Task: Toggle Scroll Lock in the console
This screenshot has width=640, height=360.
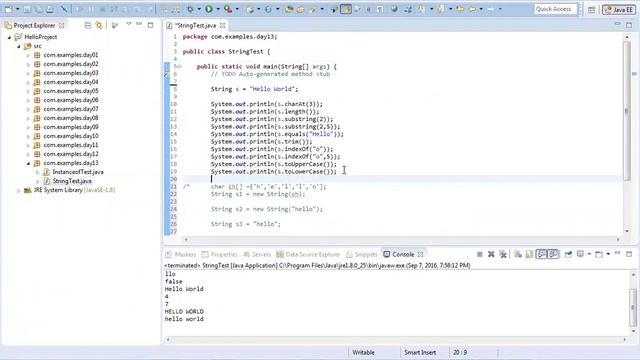Action: (529, 254)
